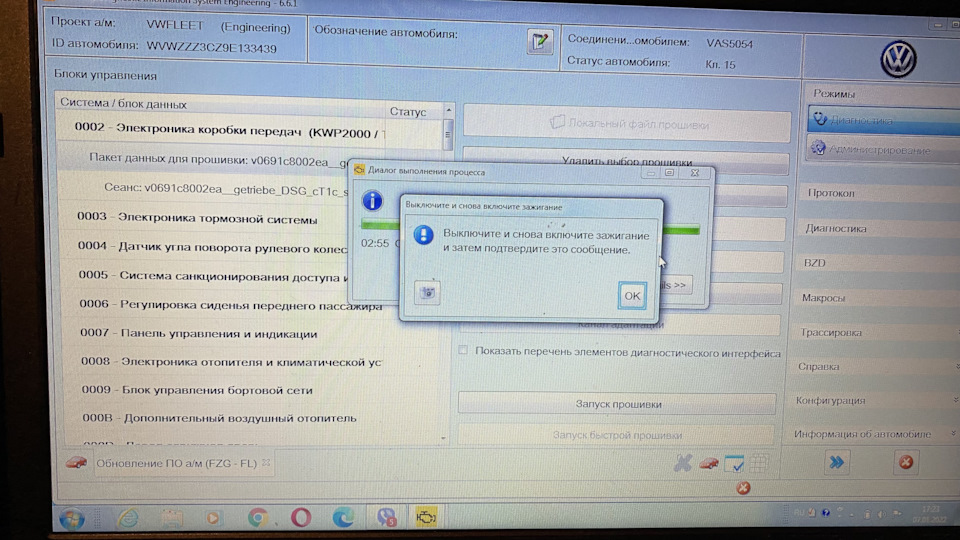Click the 'Запуск прошивки' button
This screenshot has height=540, width=960.
click(617, 404)
